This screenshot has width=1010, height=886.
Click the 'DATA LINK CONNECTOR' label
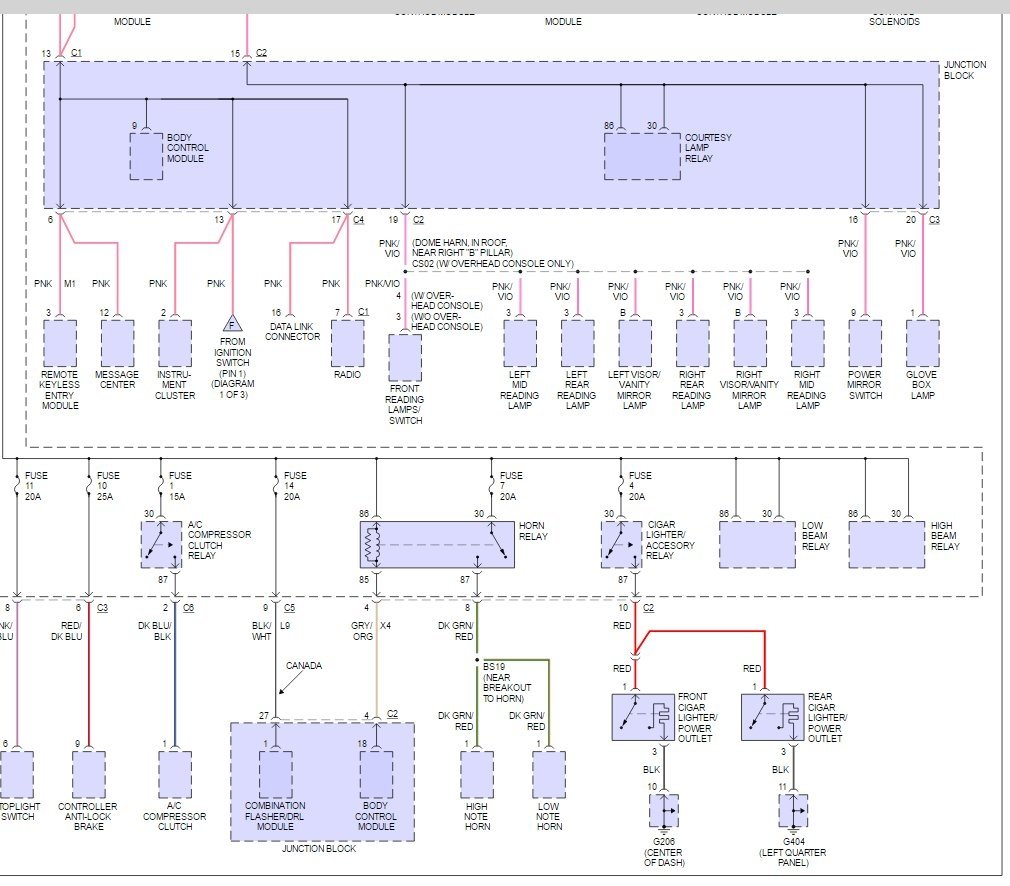coord(292,331)
